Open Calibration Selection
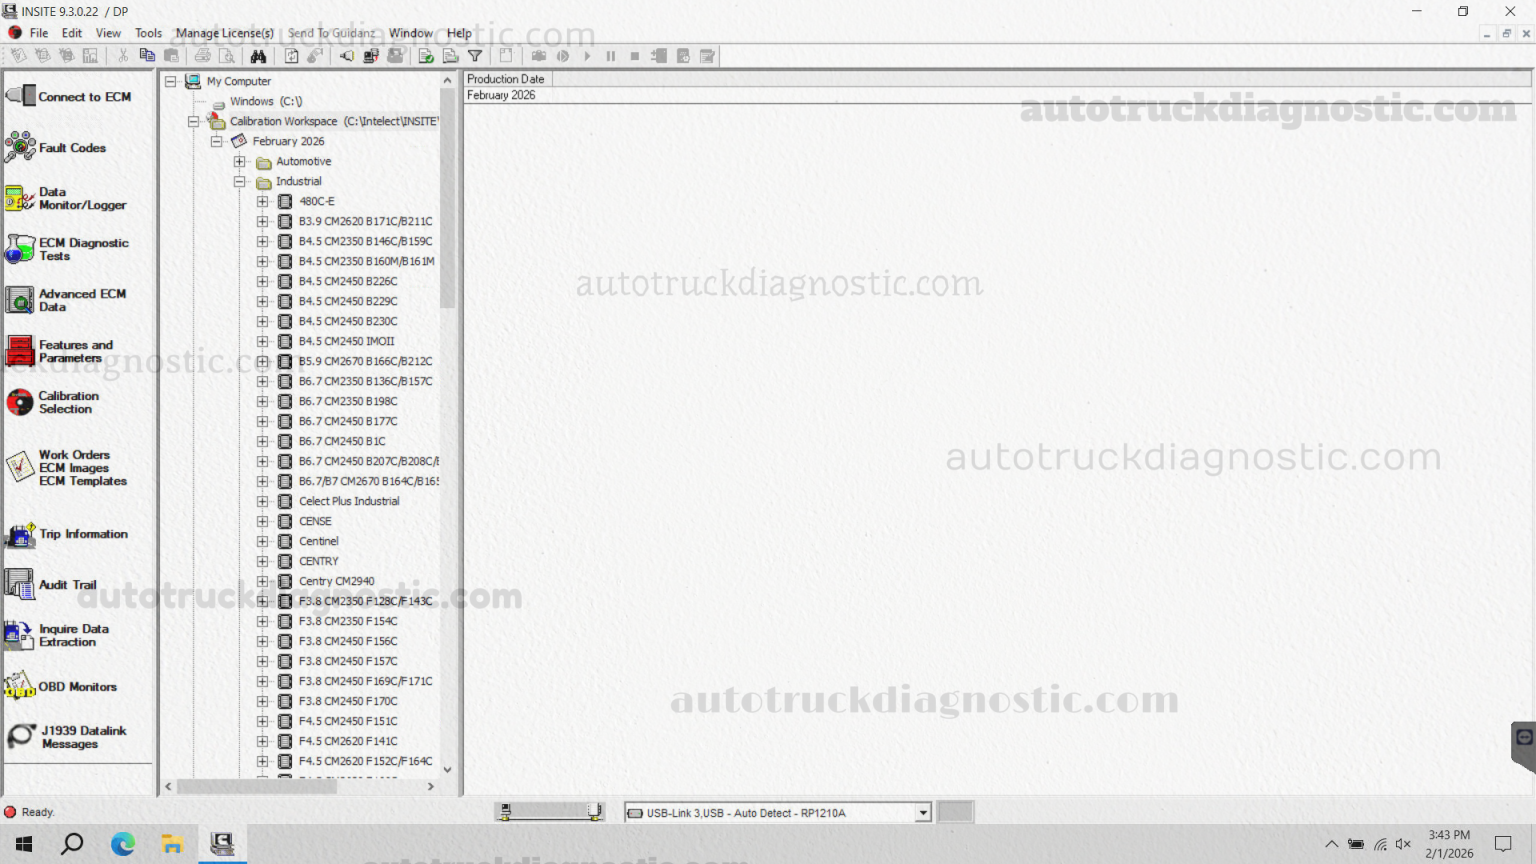 pos(53,402)
